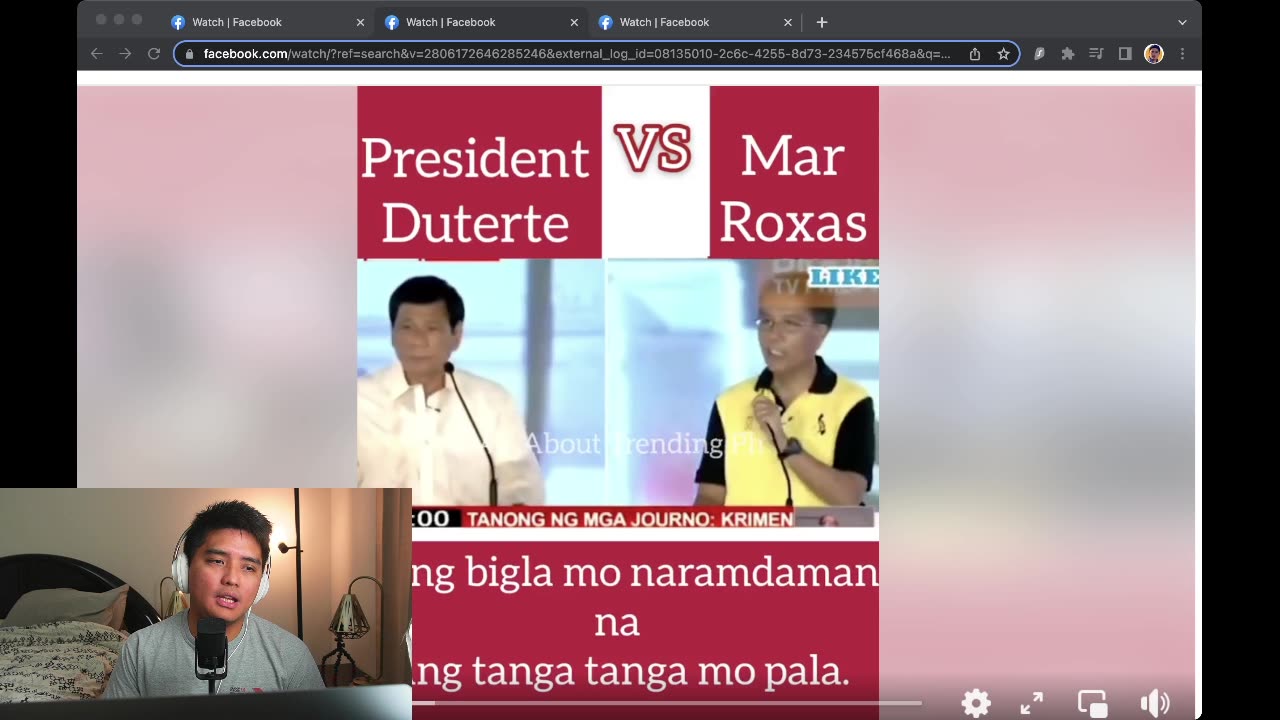Bookmark this page with the star icon

(1003, 54)
